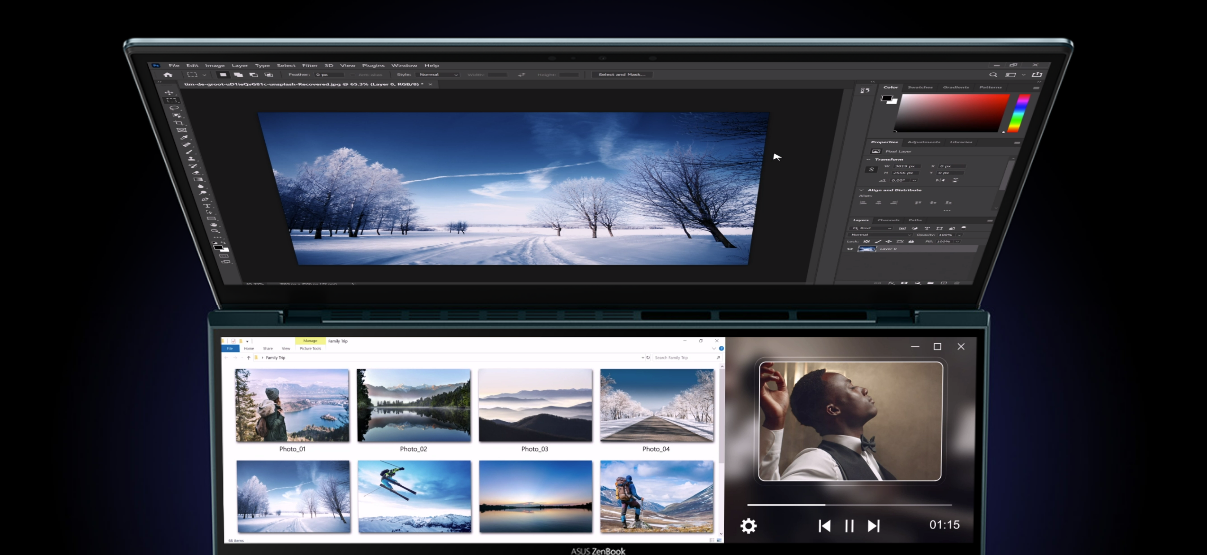Click the Photoshop Home icon
The width and height of the screenshot is (1207, 555).
(x=168, y=74)
